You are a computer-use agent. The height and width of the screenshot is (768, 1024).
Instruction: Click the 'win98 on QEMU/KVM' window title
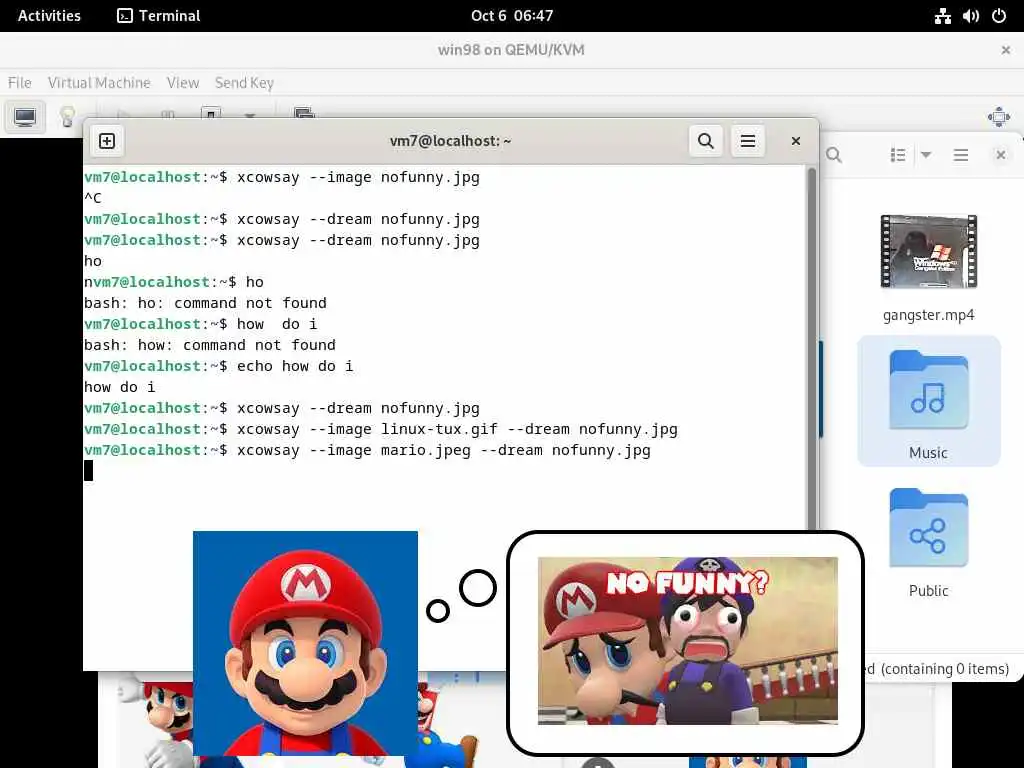coord(511,50)
